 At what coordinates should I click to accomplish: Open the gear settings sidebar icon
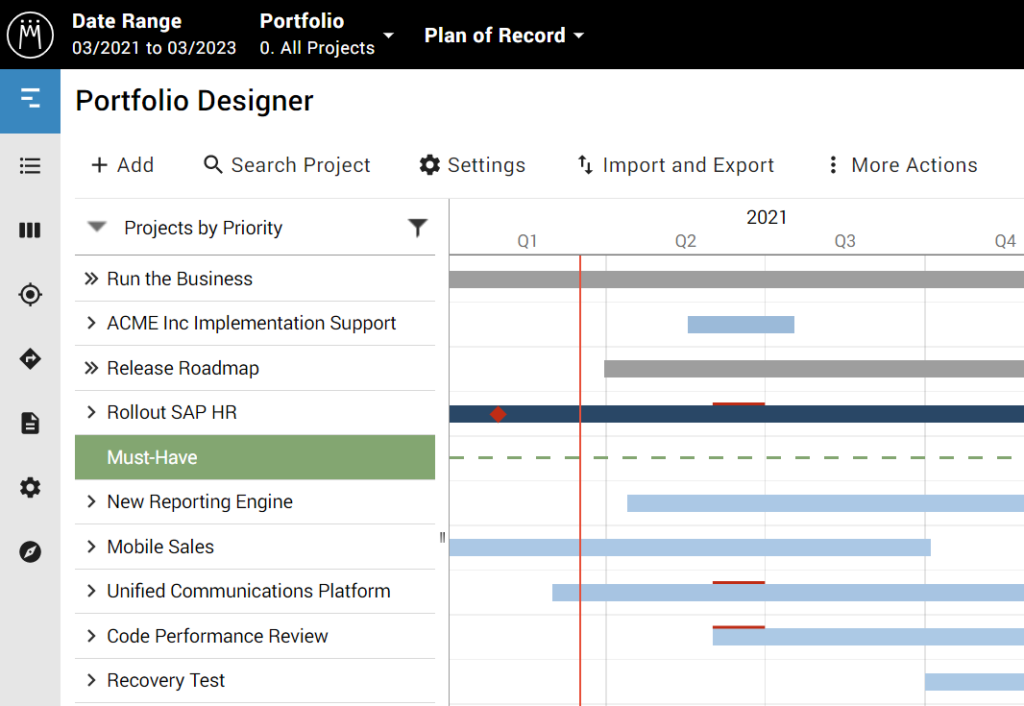[30, 488]
